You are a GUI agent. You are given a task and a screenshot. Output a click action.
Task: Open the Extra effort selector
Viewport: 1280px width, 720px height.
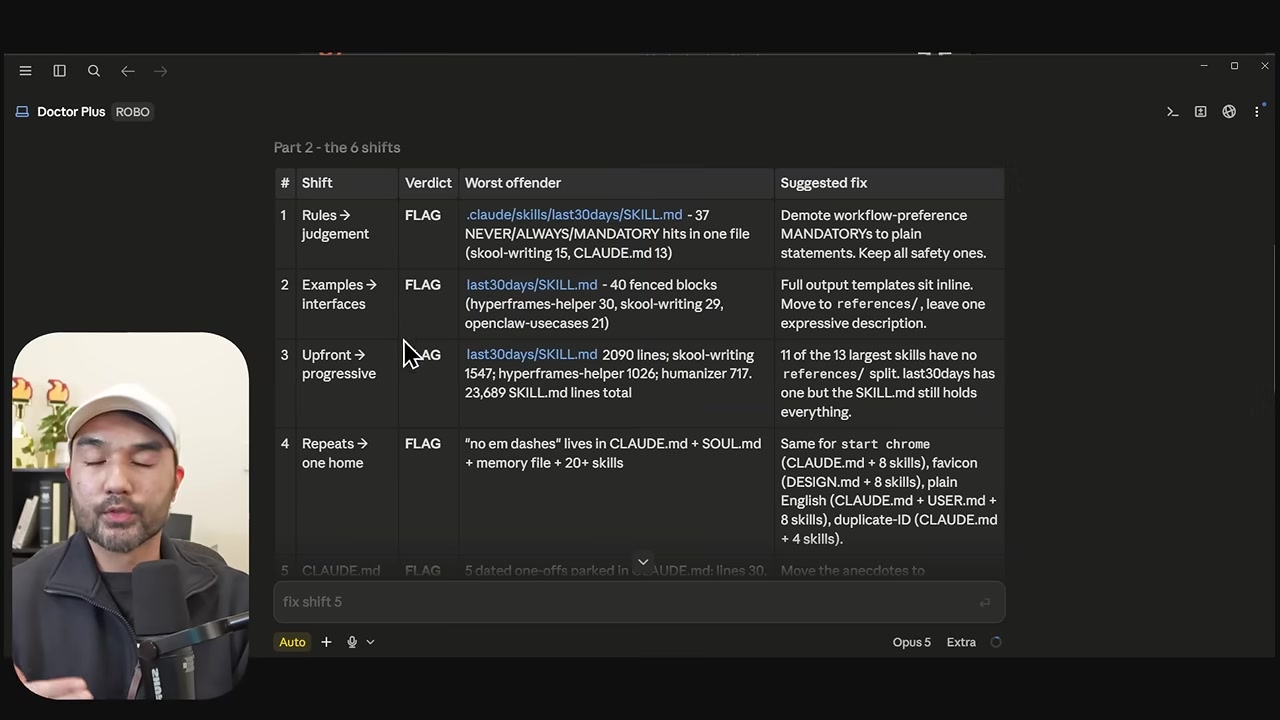961,642
